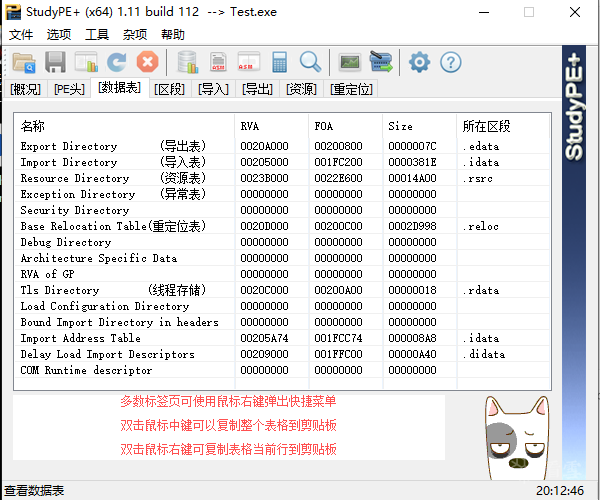600x500 pixels.
Task: Select the Export Directory row
Action: pyautogui.click(x=282, y=146)
